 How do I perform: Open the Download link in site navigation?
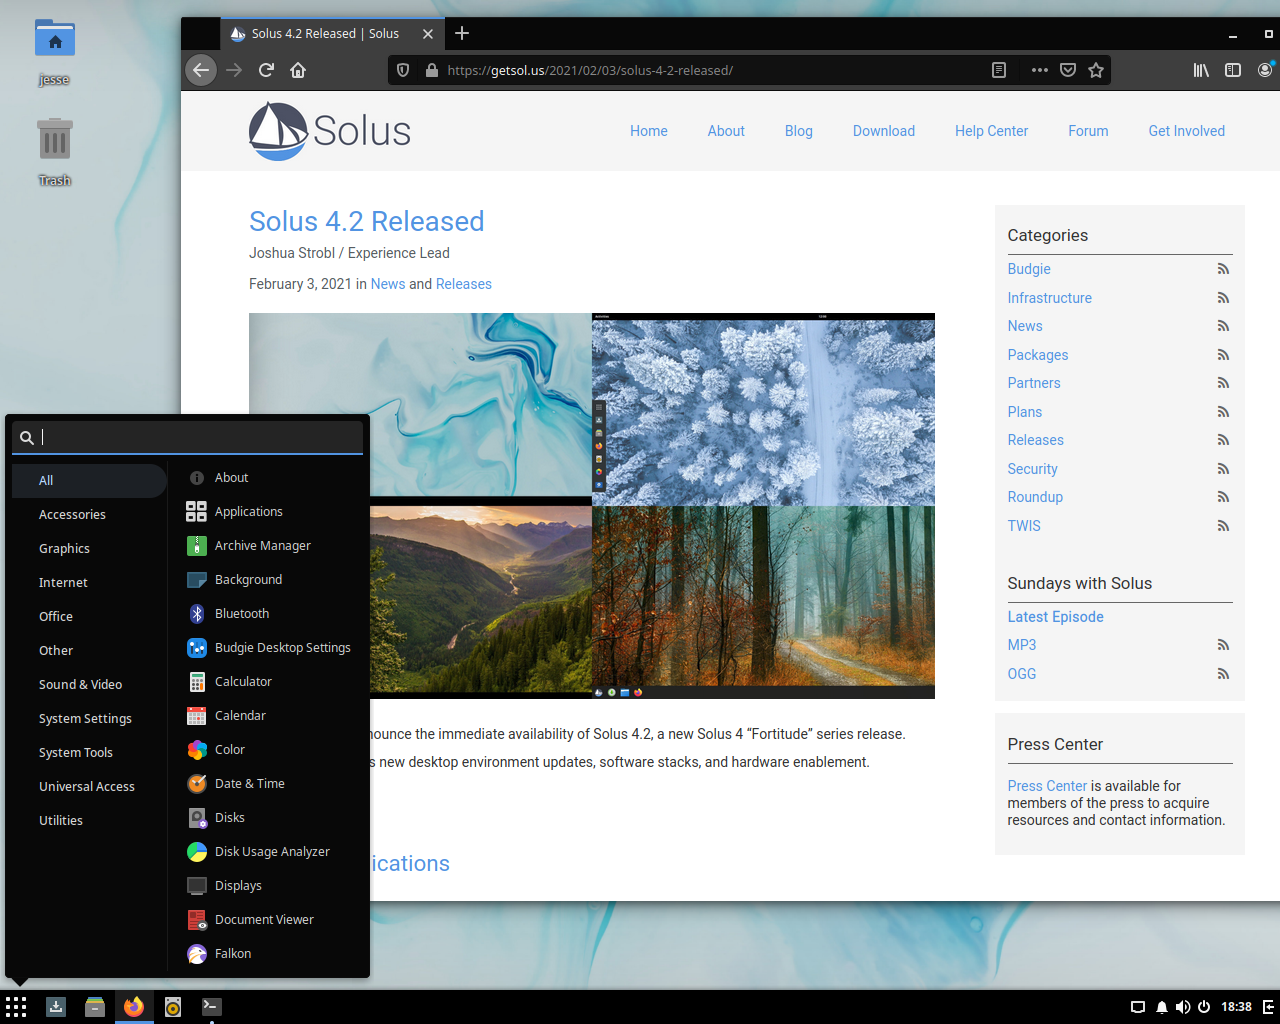(883, 131)
